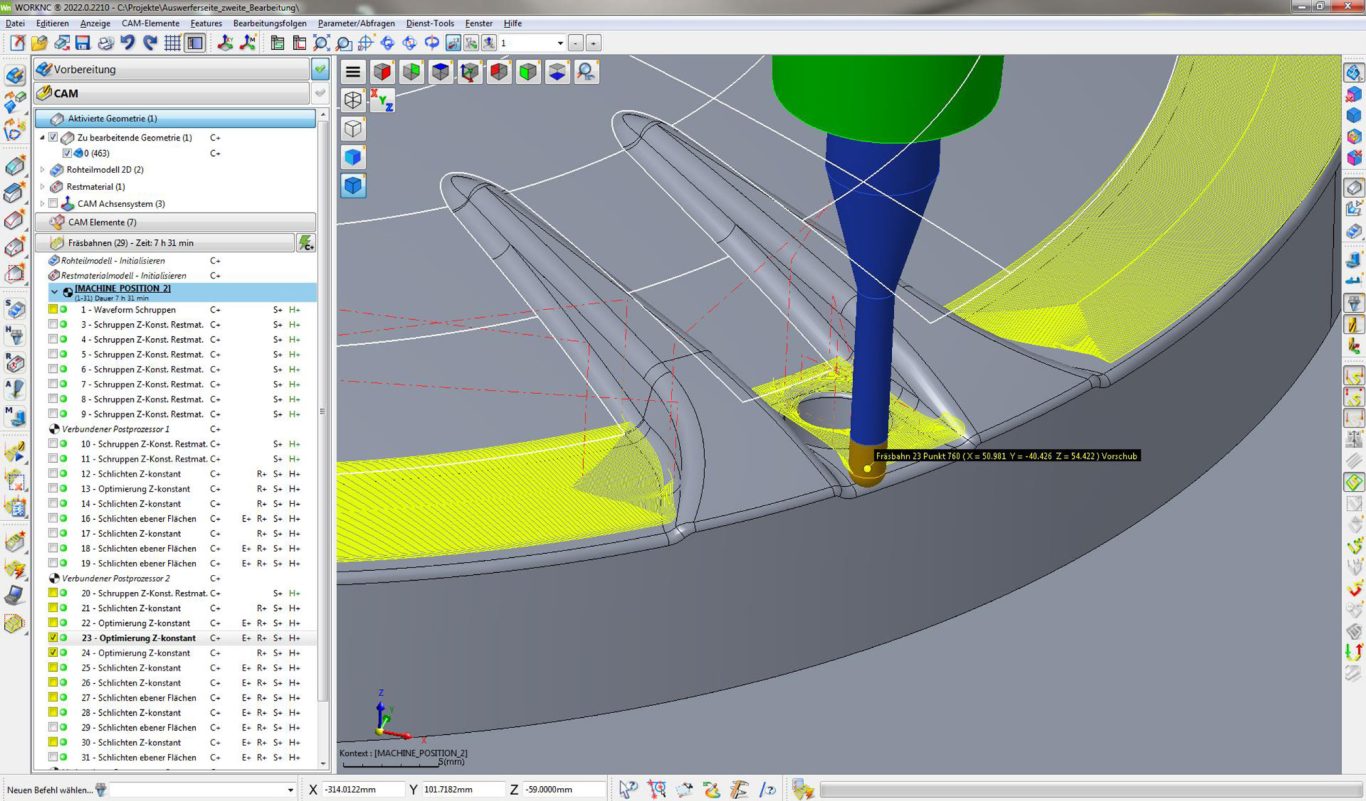
Task: Click the Undo arrow icon
Action: 128,43
